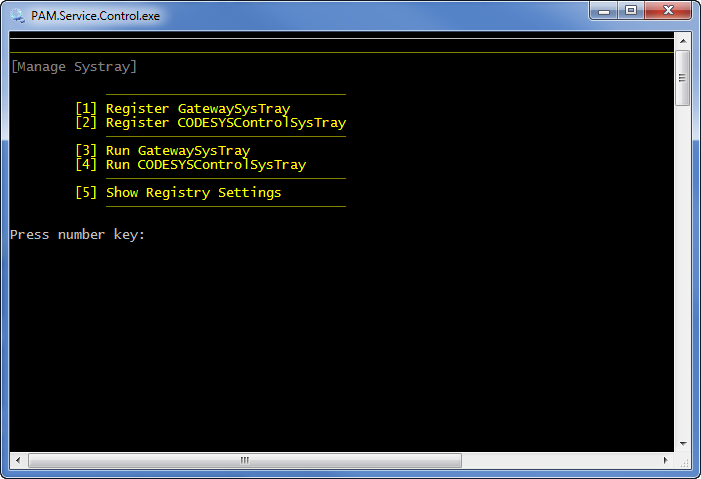
Task: Open the PAM.Service.Control window system menu icon
Action: point(17,16)
